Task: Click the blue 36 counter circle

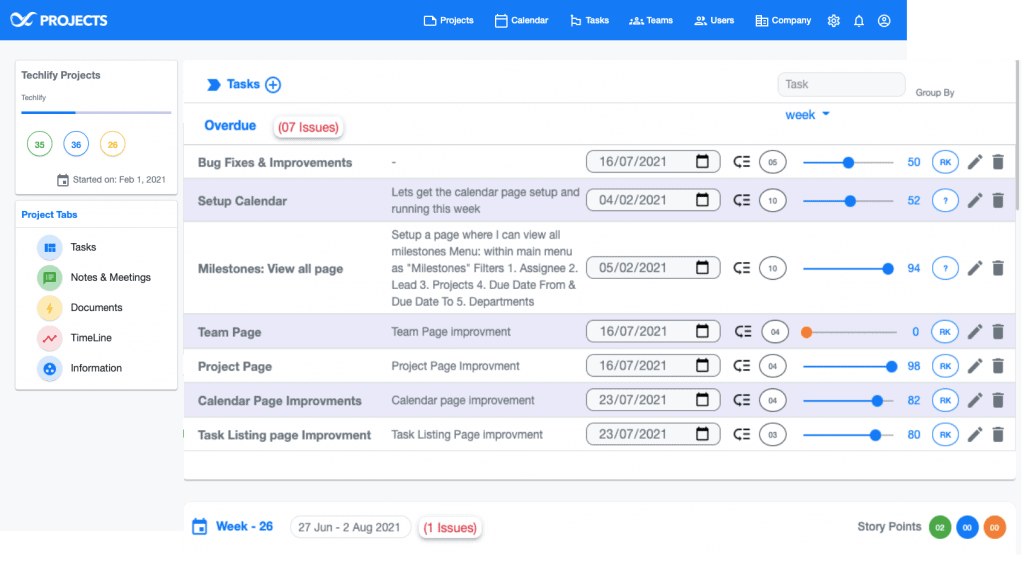Action: point(76,144)
